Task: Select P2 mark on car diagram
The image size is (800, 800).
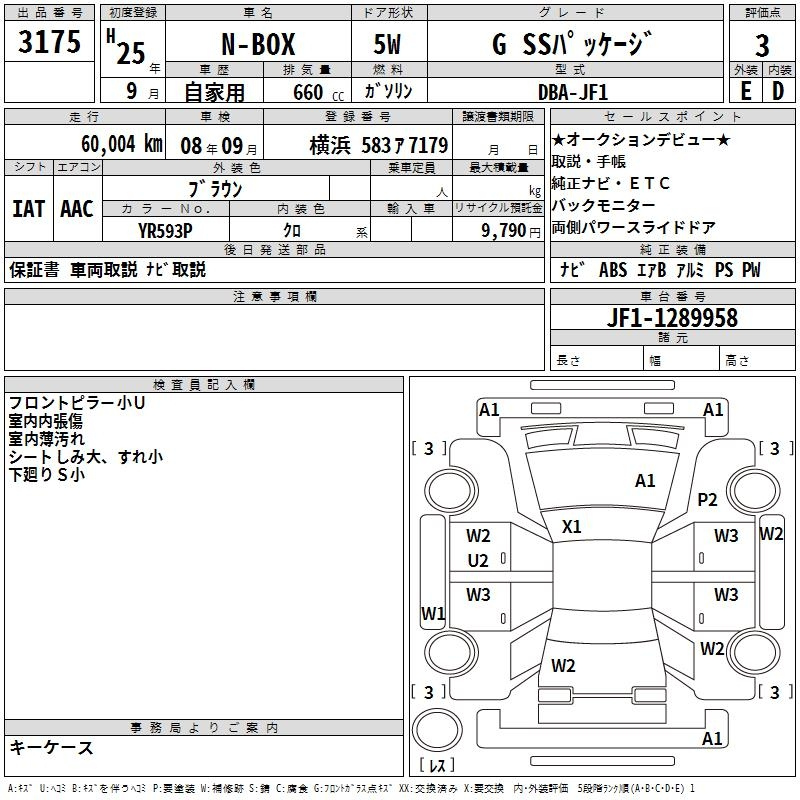Action: coord(707,499)
